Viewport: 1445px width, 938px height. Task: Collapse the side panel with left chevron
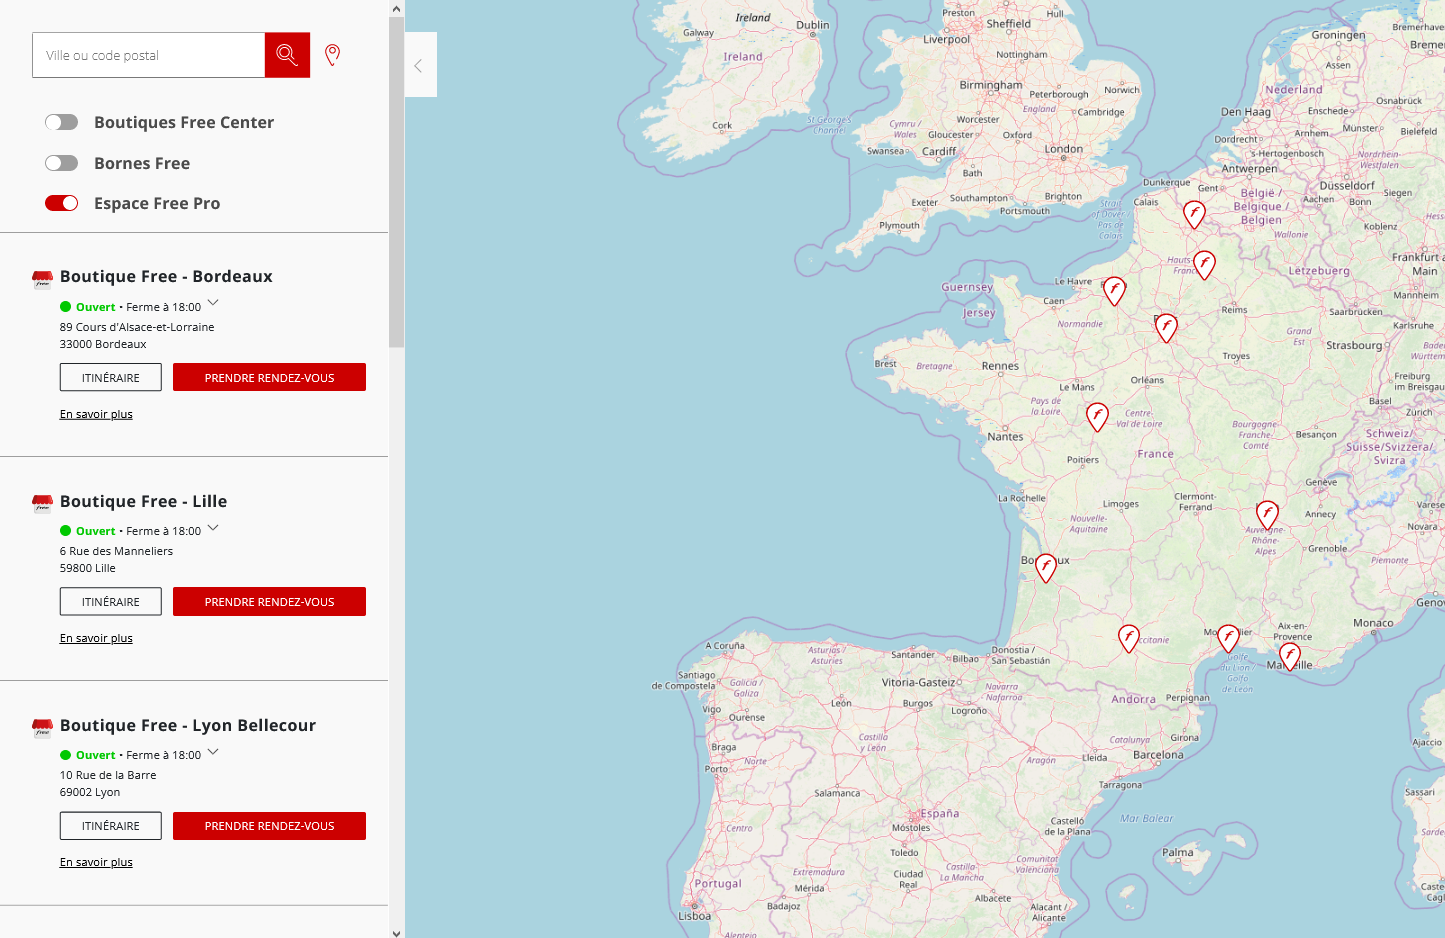tap(419, 65)
